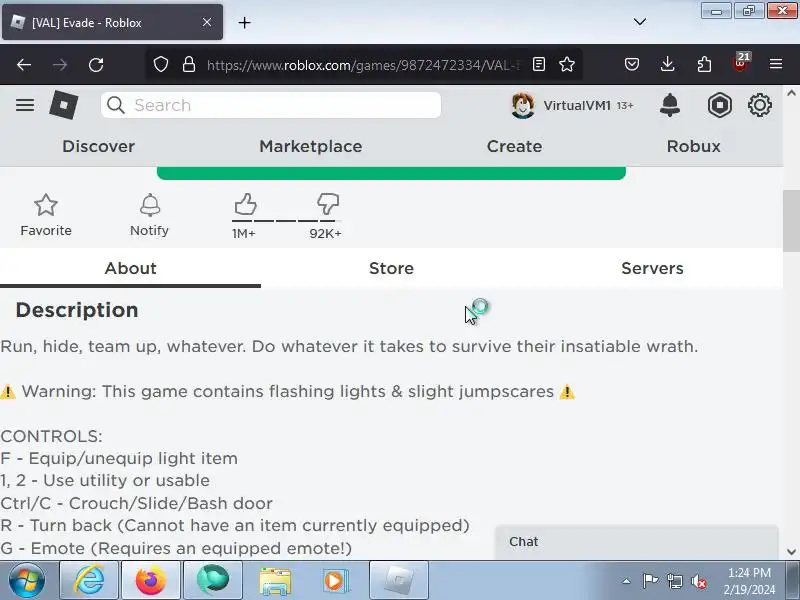Show hidden system tray icons arrow

[x=627, y=581]
